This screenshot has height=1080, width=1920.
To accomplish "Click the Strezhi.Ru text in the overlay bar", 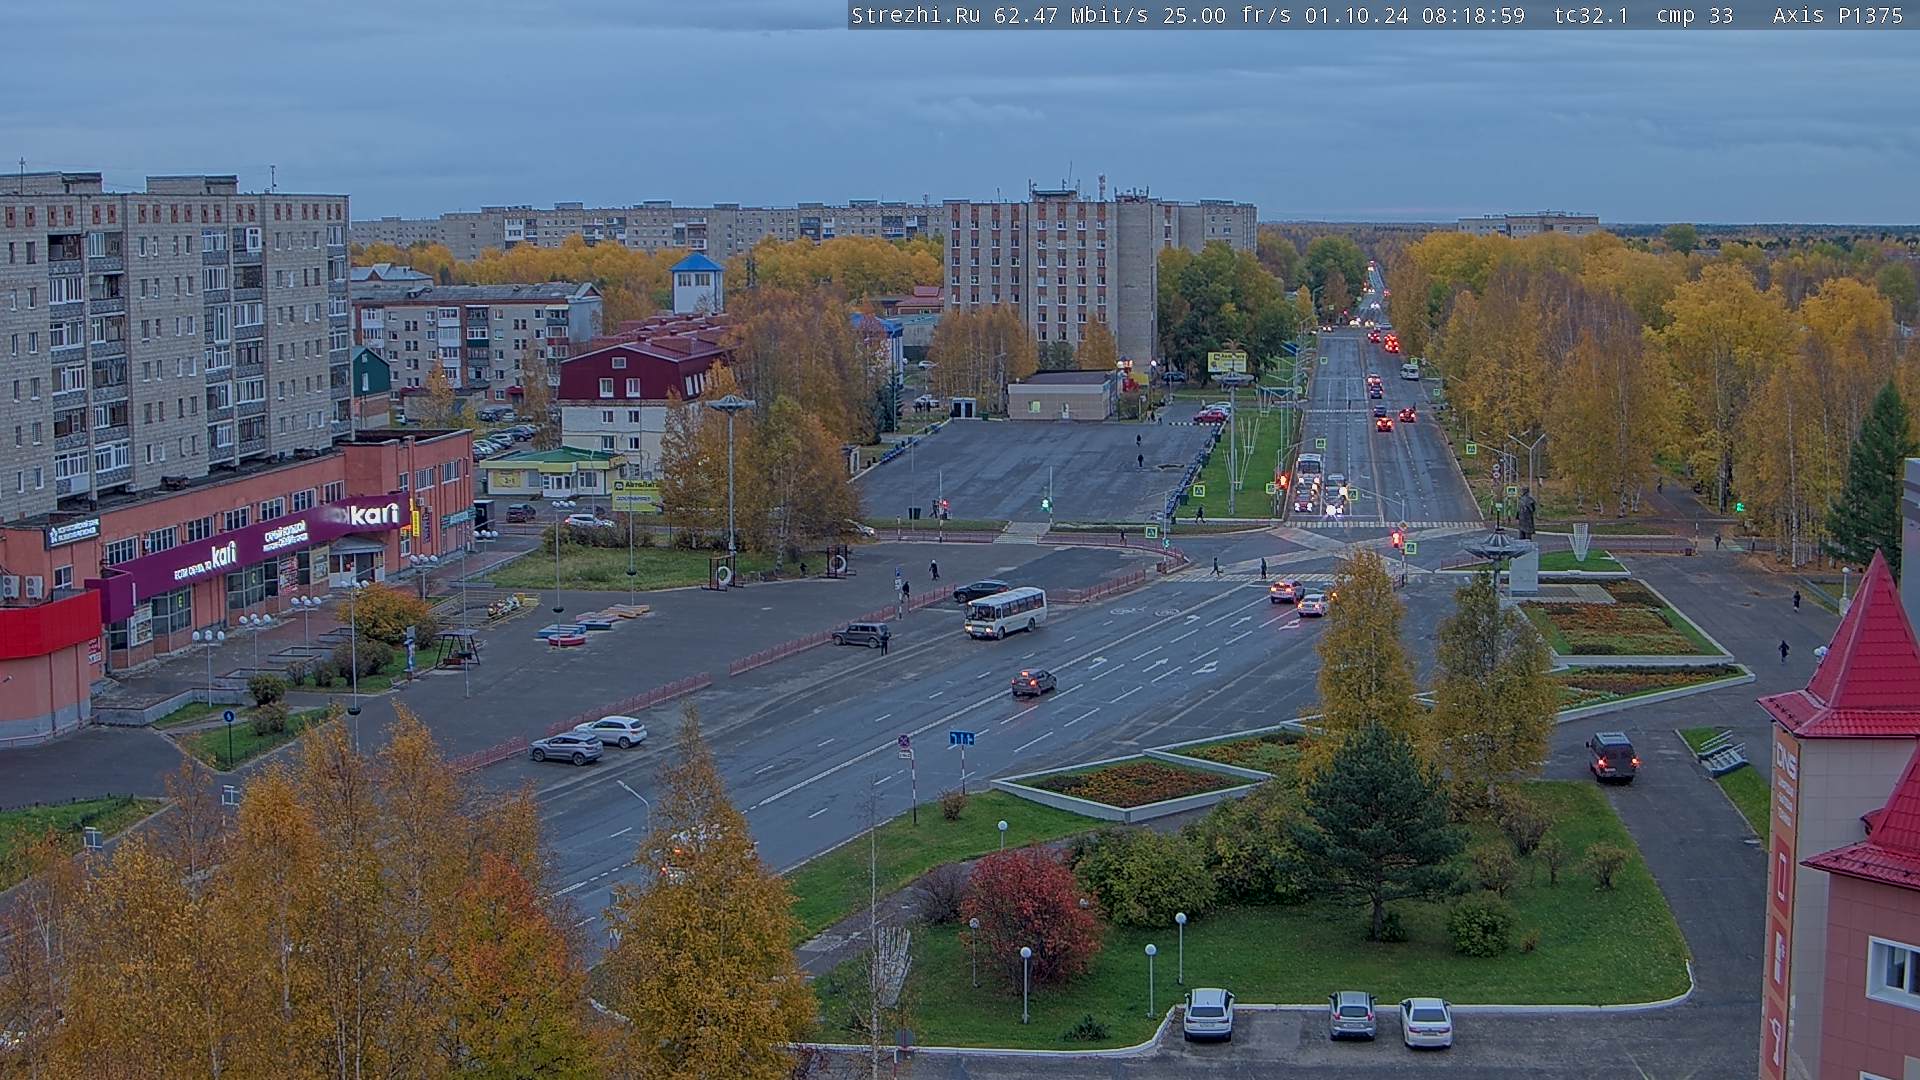I will pyautogui.click(x=915, y=15).
